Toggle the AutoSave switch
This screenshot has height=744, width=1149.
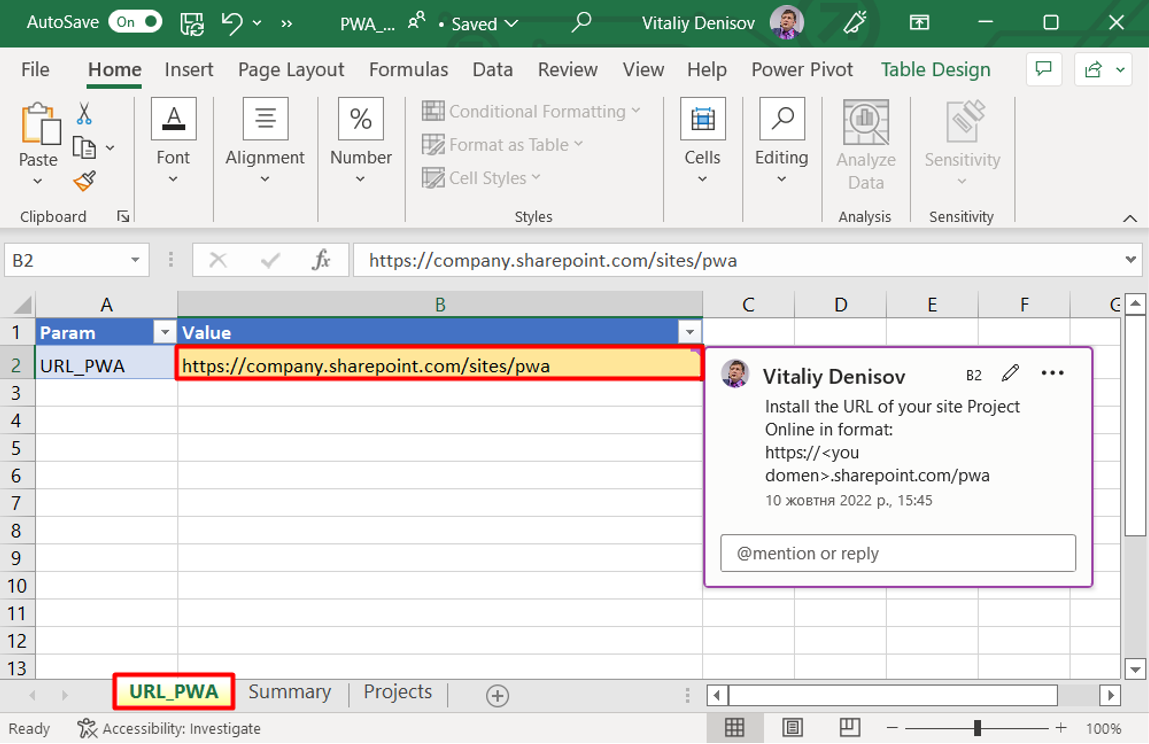tap(136, 22)
